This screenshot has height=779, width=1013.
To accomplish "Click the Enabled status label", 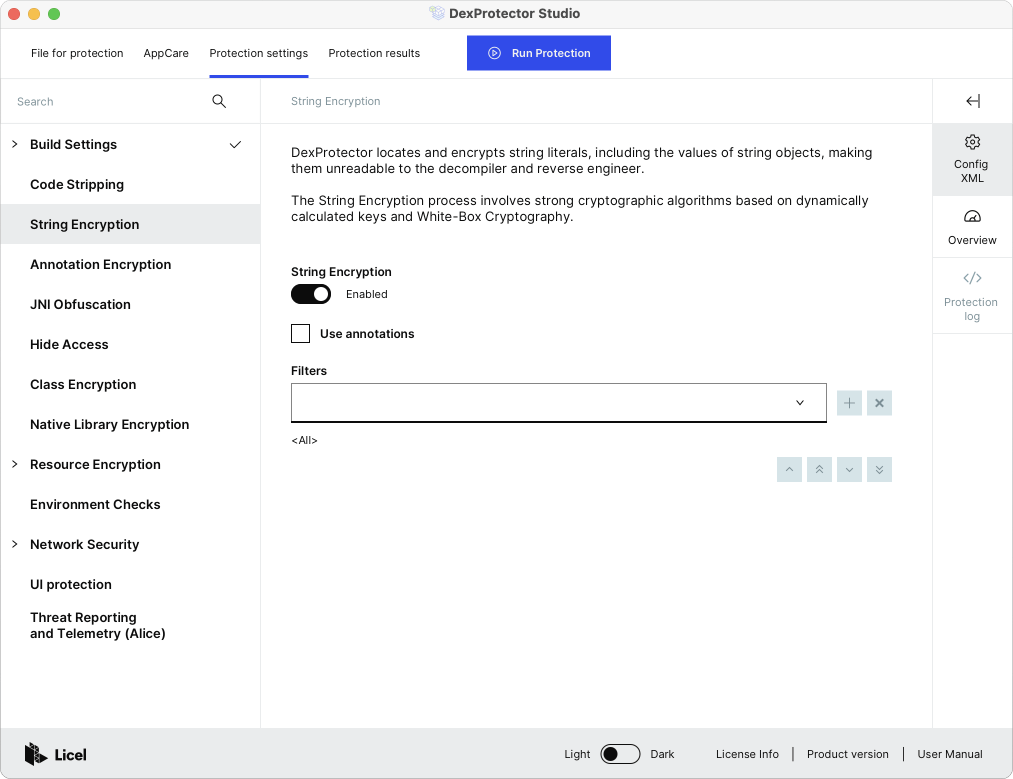I will (366, 295).
